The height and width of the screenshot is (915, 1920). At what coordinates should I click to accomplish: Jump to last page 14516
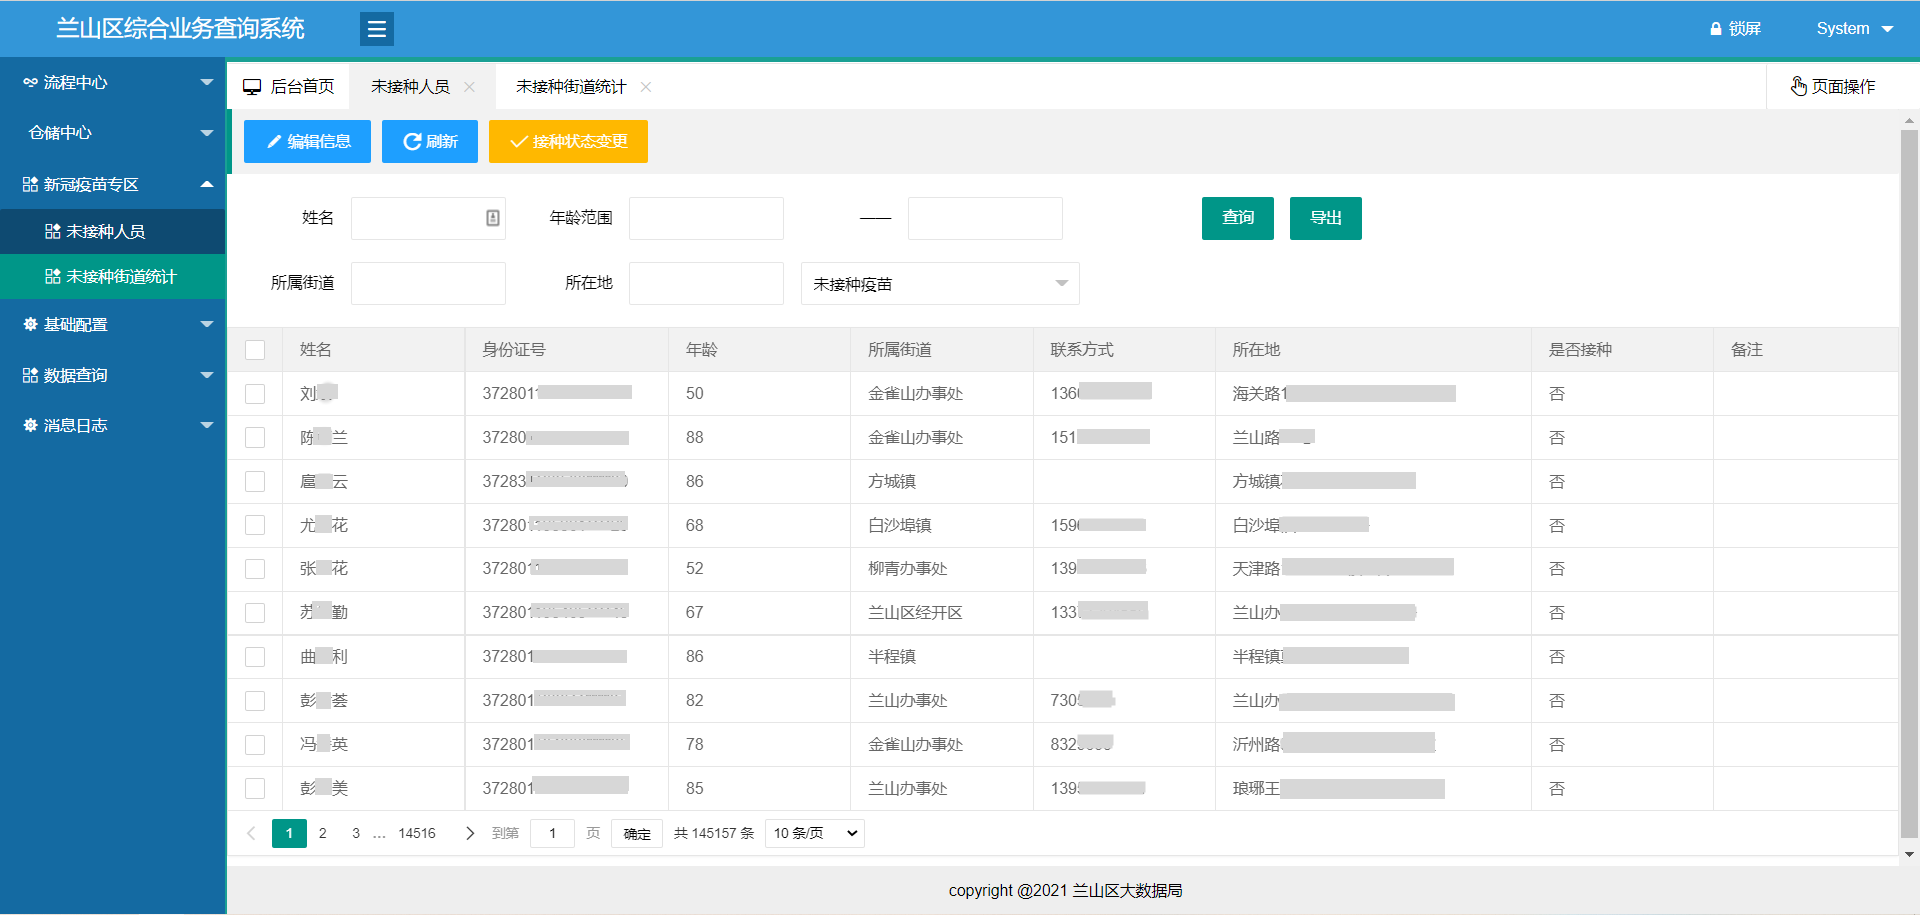pyautogui.click(x=417, y=833)
